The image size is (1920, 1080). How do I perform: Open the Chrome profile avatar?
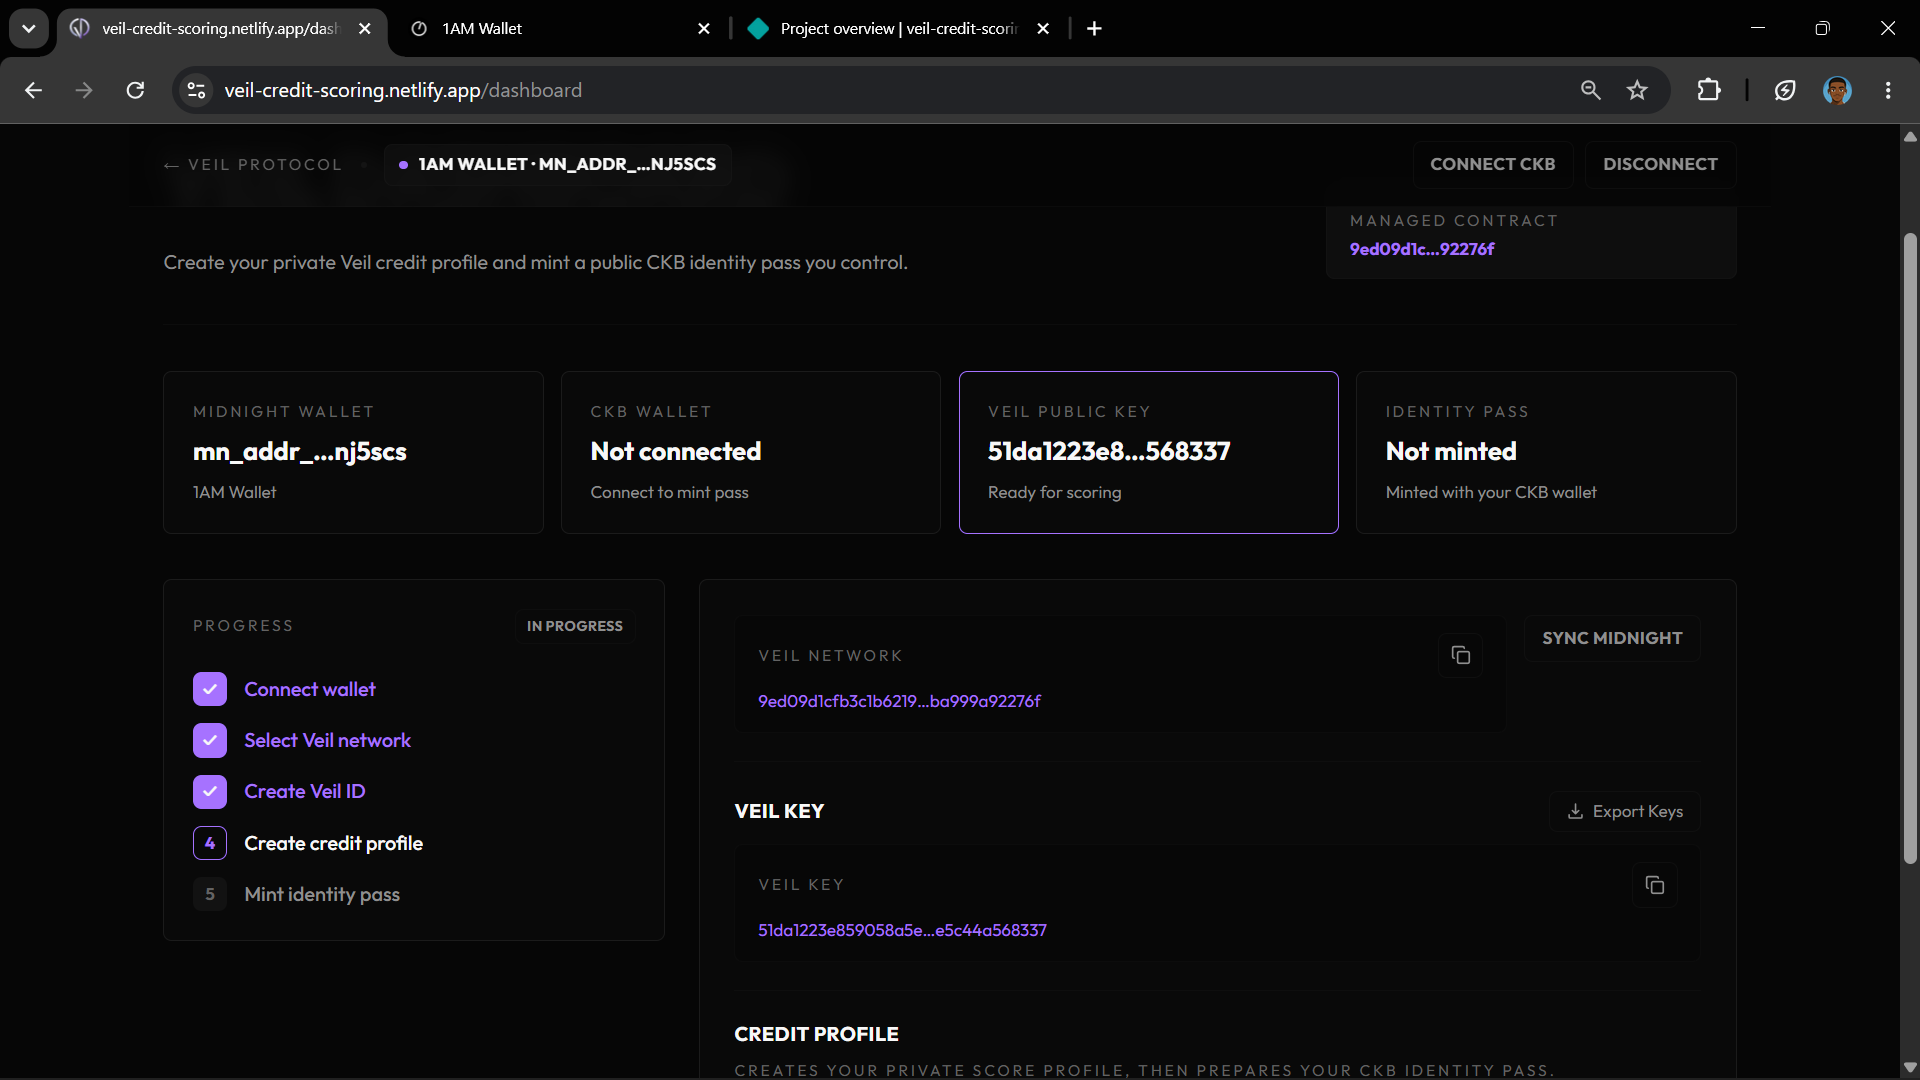click(x=1837, y=90)
